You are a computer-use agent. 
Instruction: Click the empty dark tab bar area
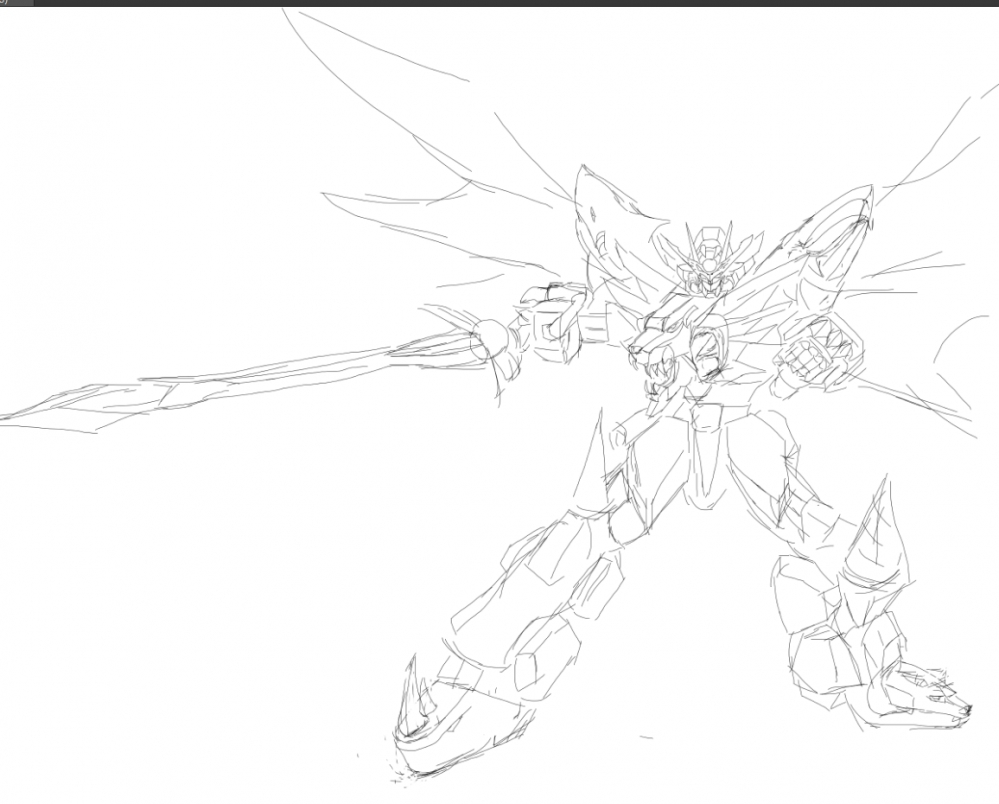pos(500,3)
